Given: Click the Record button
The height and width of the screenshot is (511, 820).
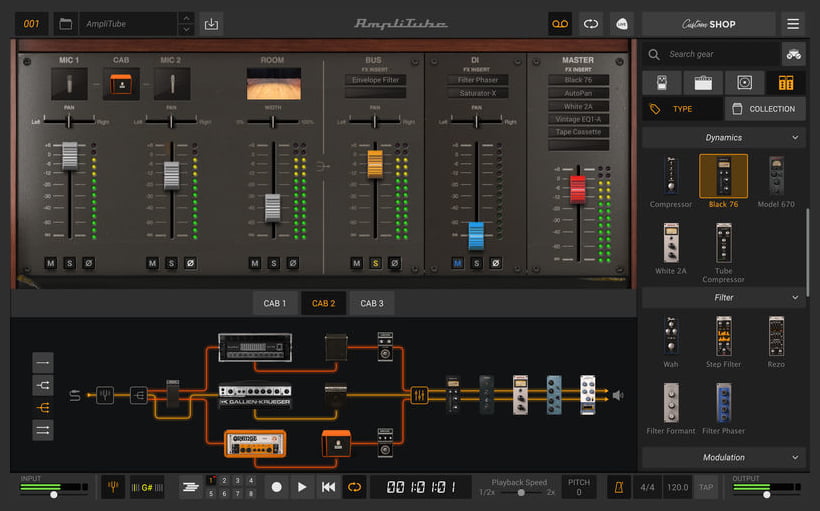Looking at the screenshot, I should click(x=277, y=487).
